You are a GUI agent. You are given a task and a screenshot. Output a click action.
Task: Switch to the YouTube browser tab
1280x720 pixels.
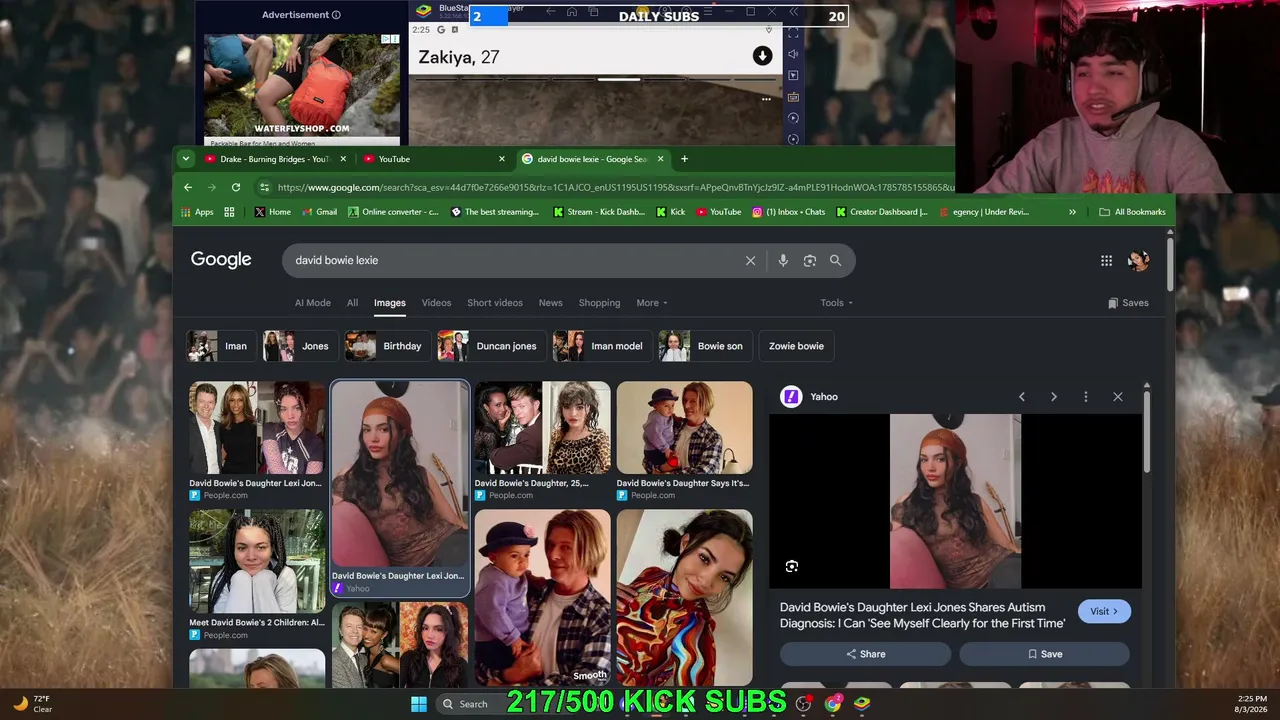434,159
